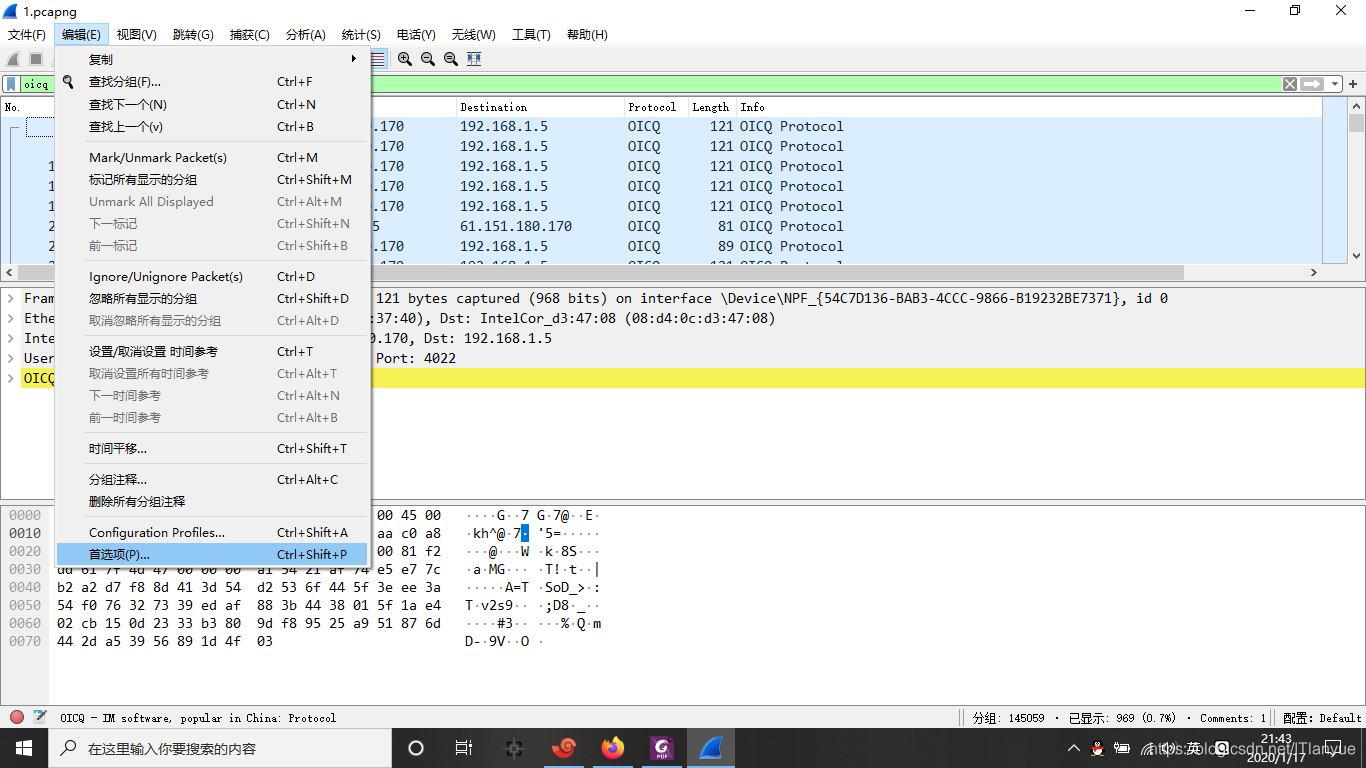1366x768 pixels.
Task: Toggle the colorize packet list icon
Action: click(378, 59)
